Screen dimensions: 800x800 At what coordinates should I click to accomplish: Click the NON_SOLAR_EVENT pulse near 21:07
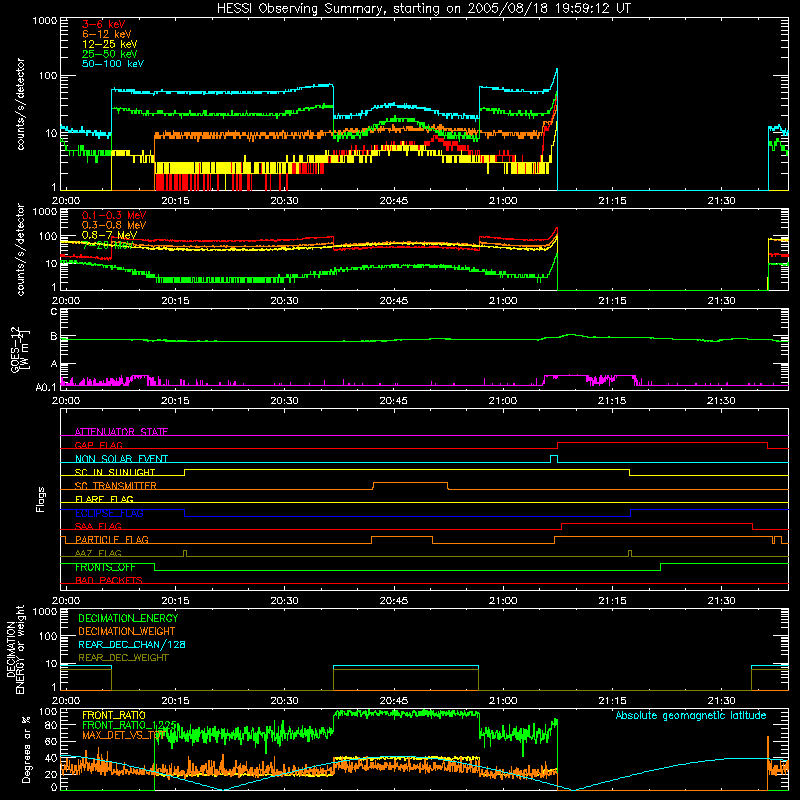click(554, 458)
